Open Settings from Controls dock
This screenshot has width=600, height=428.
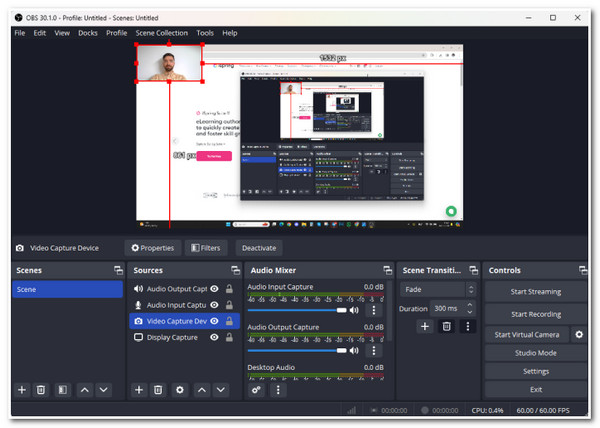[x=536, y=371]
